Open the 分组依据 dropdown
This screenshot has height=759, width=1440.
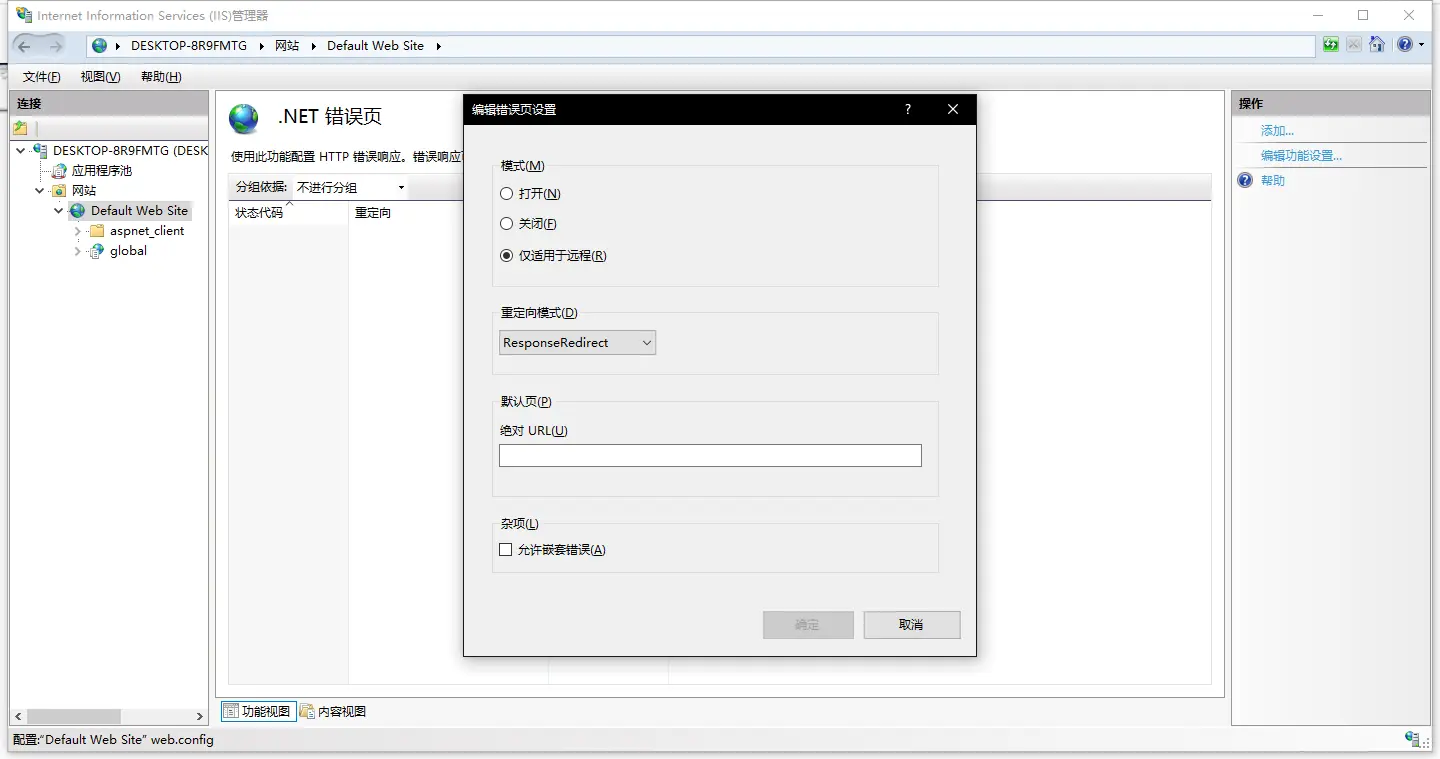(x=350, y=188)
